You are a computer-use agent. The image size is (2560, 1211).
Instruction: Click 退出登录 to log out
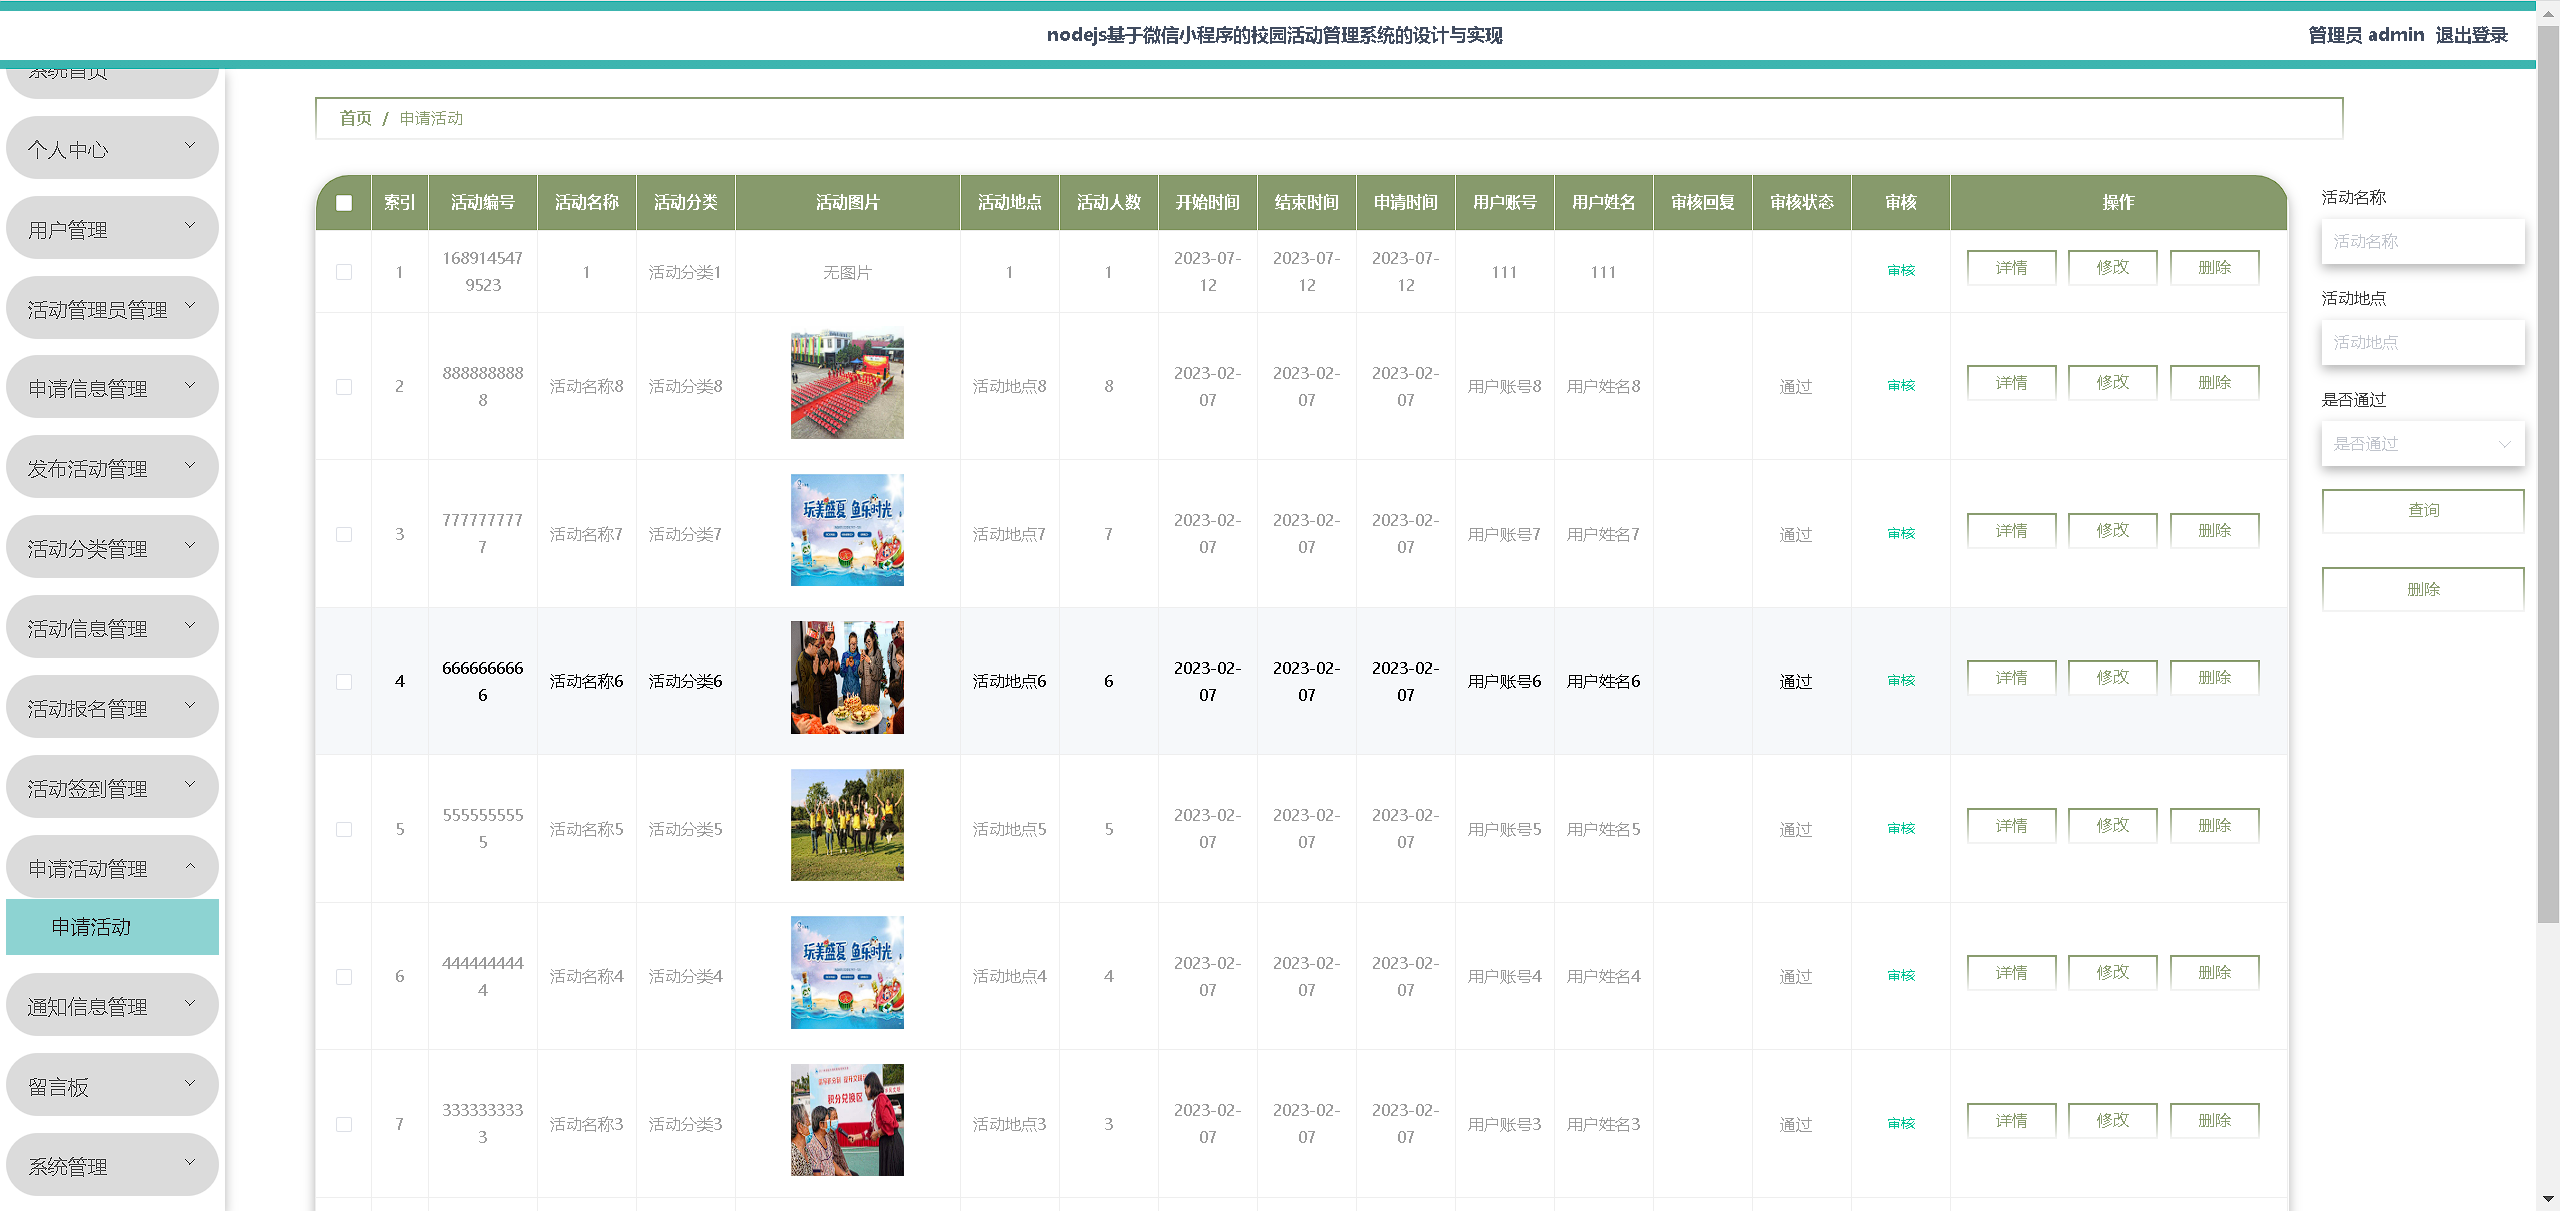(x=2471, y=35)
